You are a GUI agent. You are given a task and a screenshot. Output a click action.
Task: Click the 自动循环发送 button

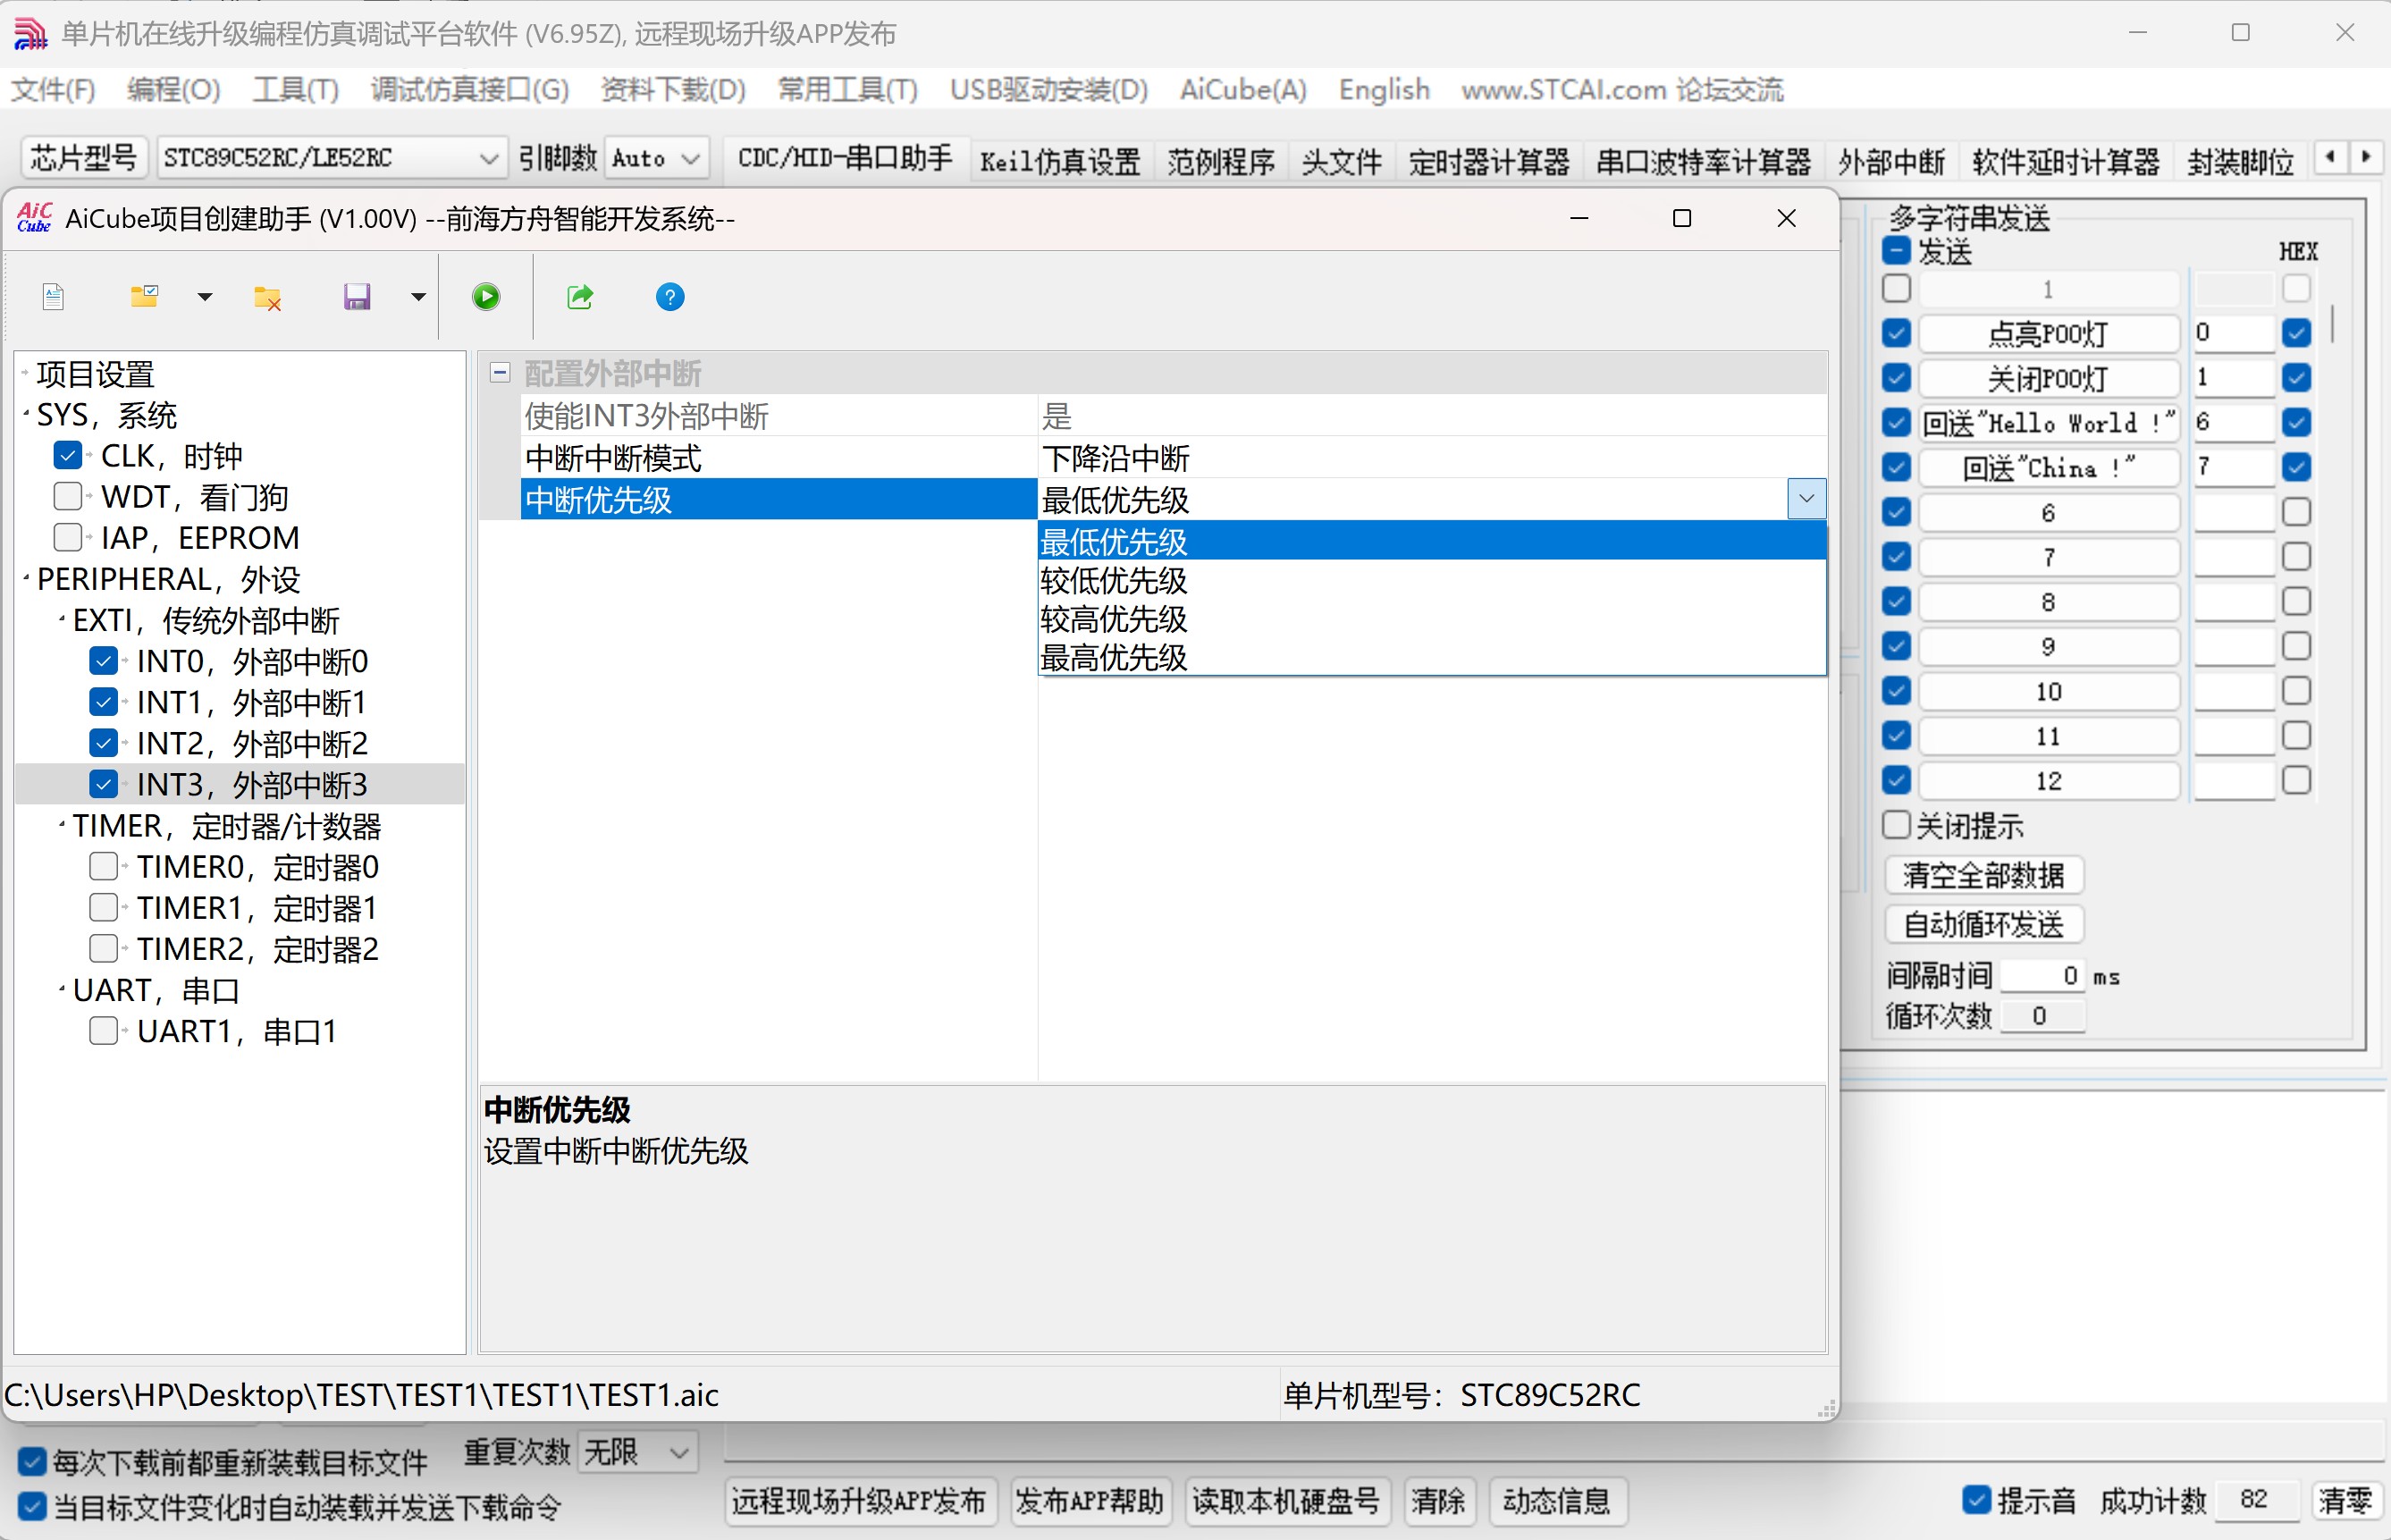pos(1983,924)
